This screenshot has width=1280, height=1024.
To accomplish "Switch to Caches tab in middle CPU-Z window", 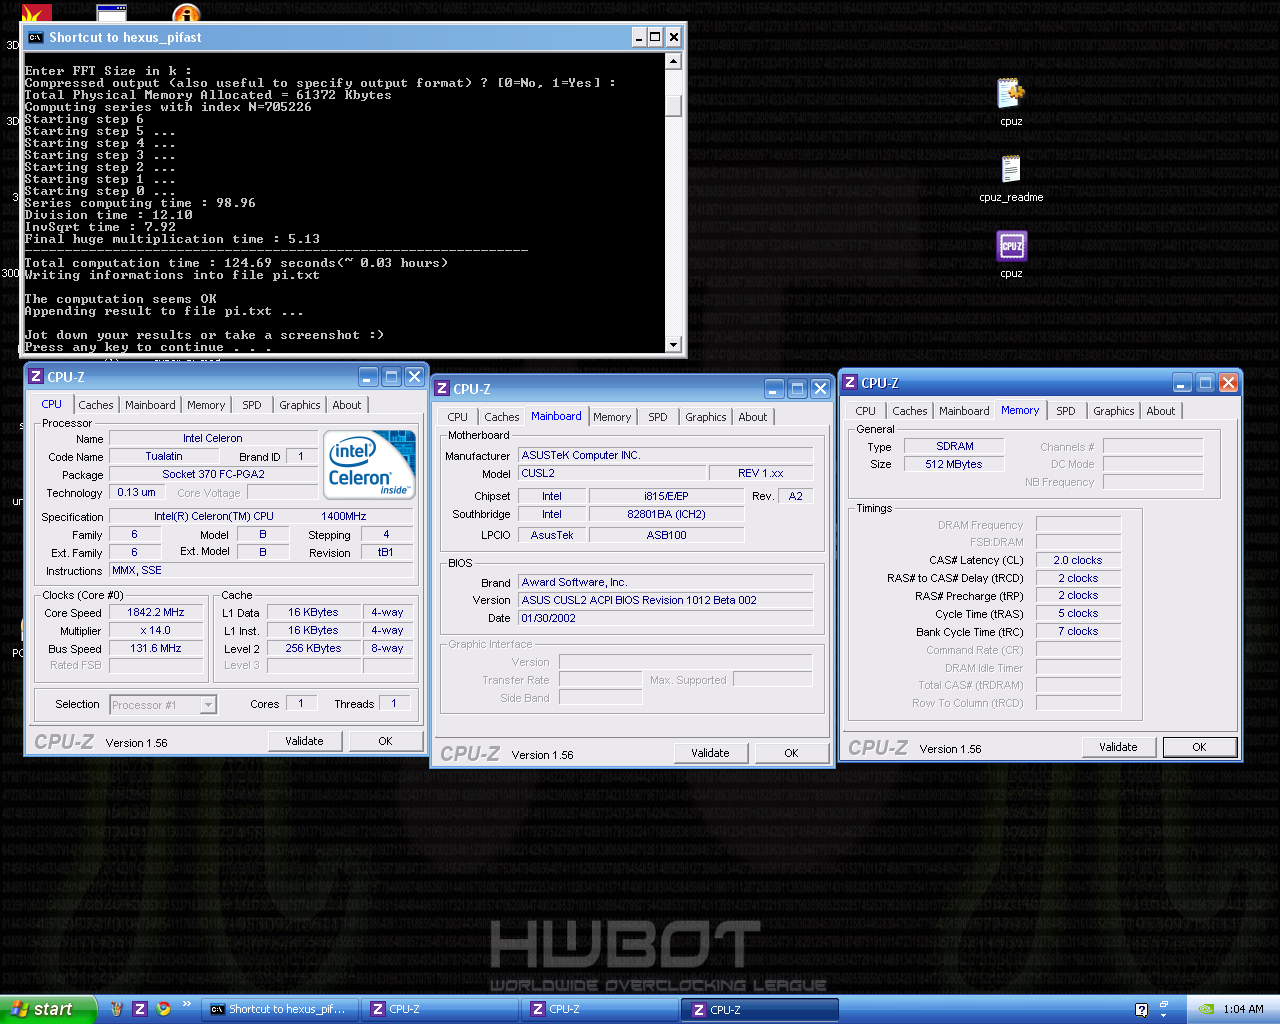I will click(x=502, y=417).
